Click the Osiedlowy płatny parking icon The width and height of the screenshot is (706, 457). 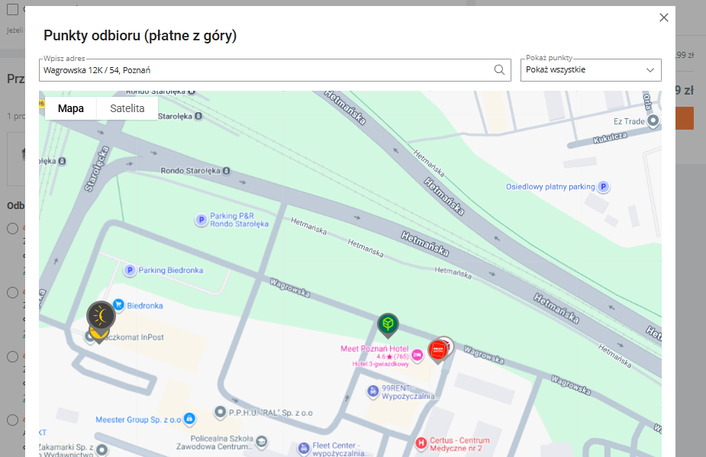tap(603, 187)
